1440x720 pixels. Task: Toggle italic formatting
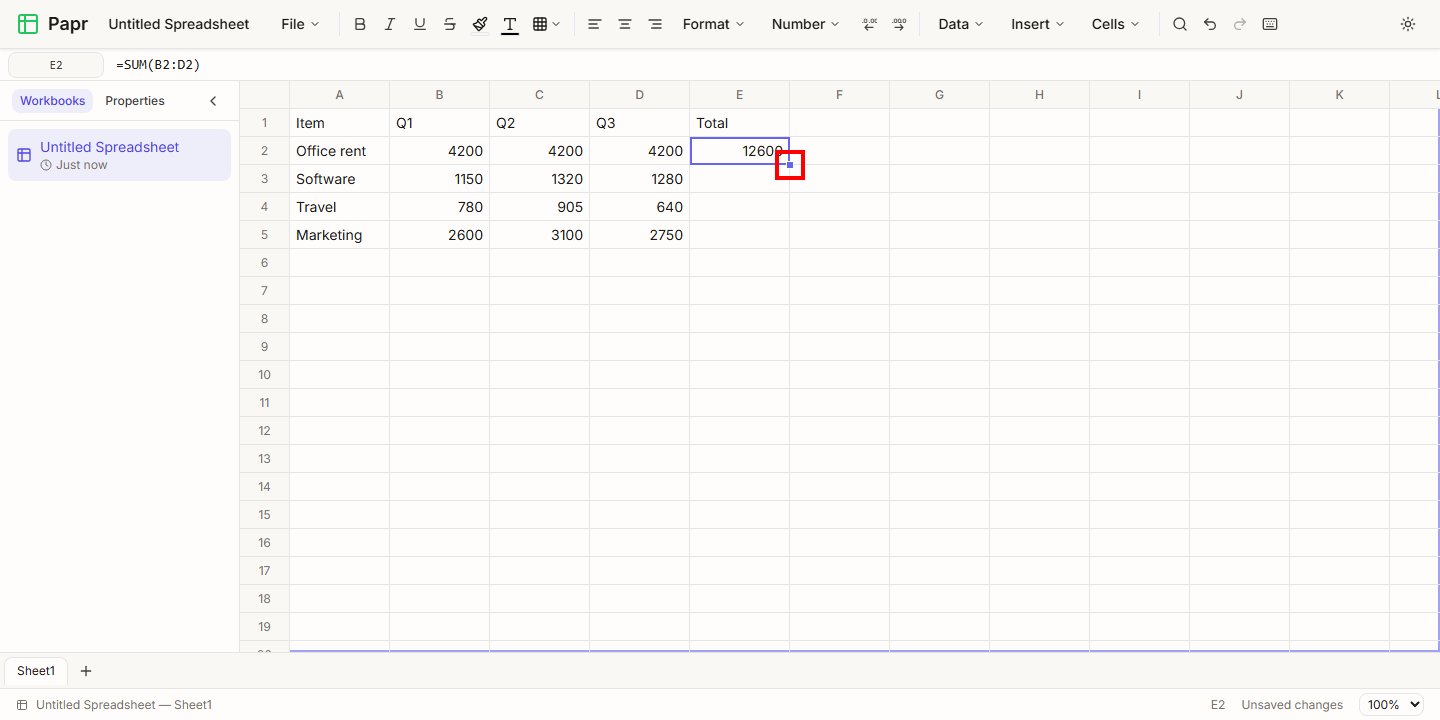pos(390,24)
